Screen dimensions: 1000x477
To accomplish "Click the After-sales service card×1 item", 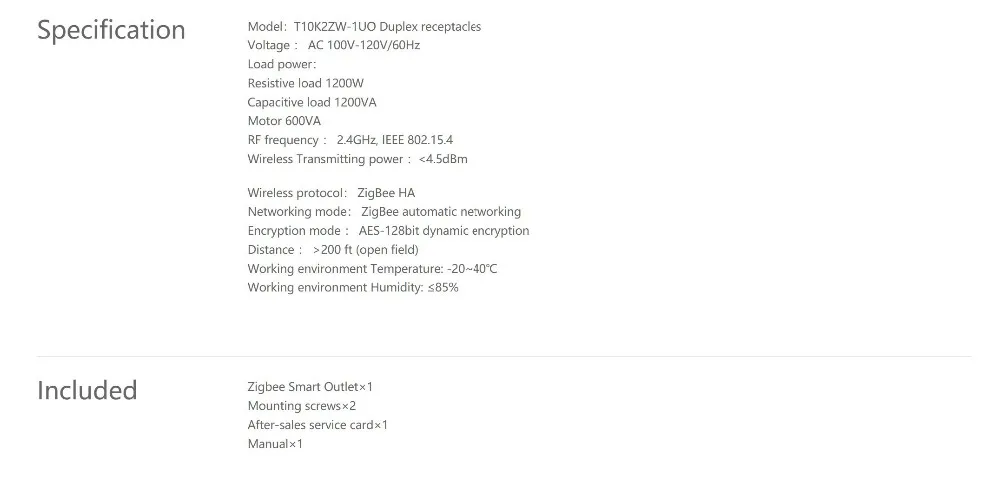I will click(x=318, y=425).
